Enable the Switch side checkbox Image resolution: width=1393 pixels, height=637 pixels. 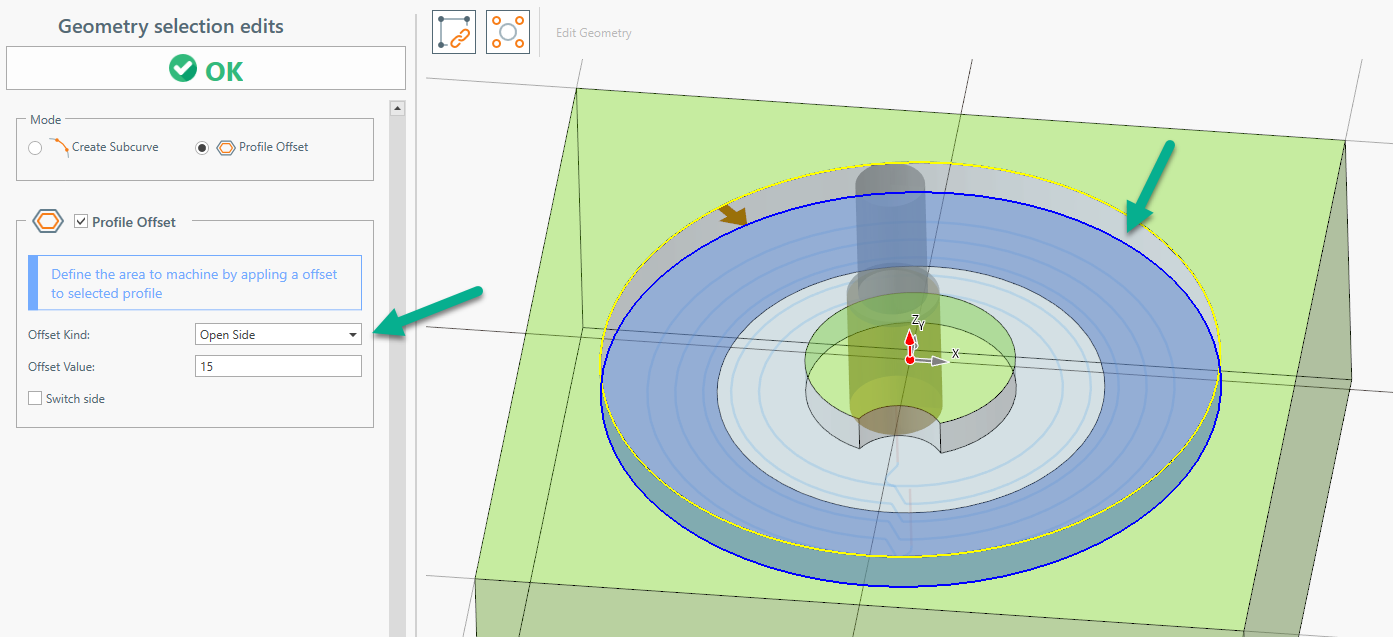[x=36, y=399]
